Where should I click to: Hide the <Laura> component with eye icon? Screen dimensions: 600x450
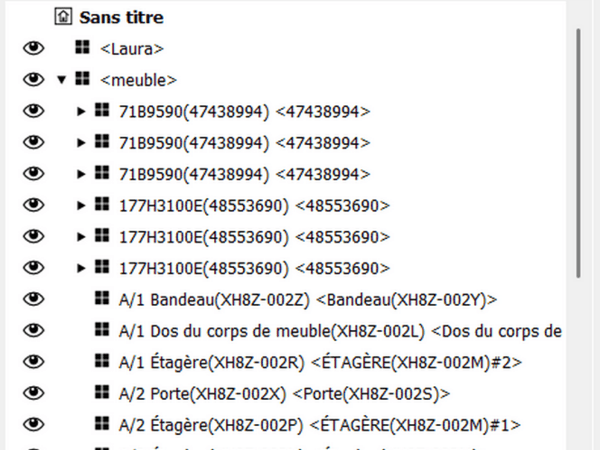tap(34, 48)
